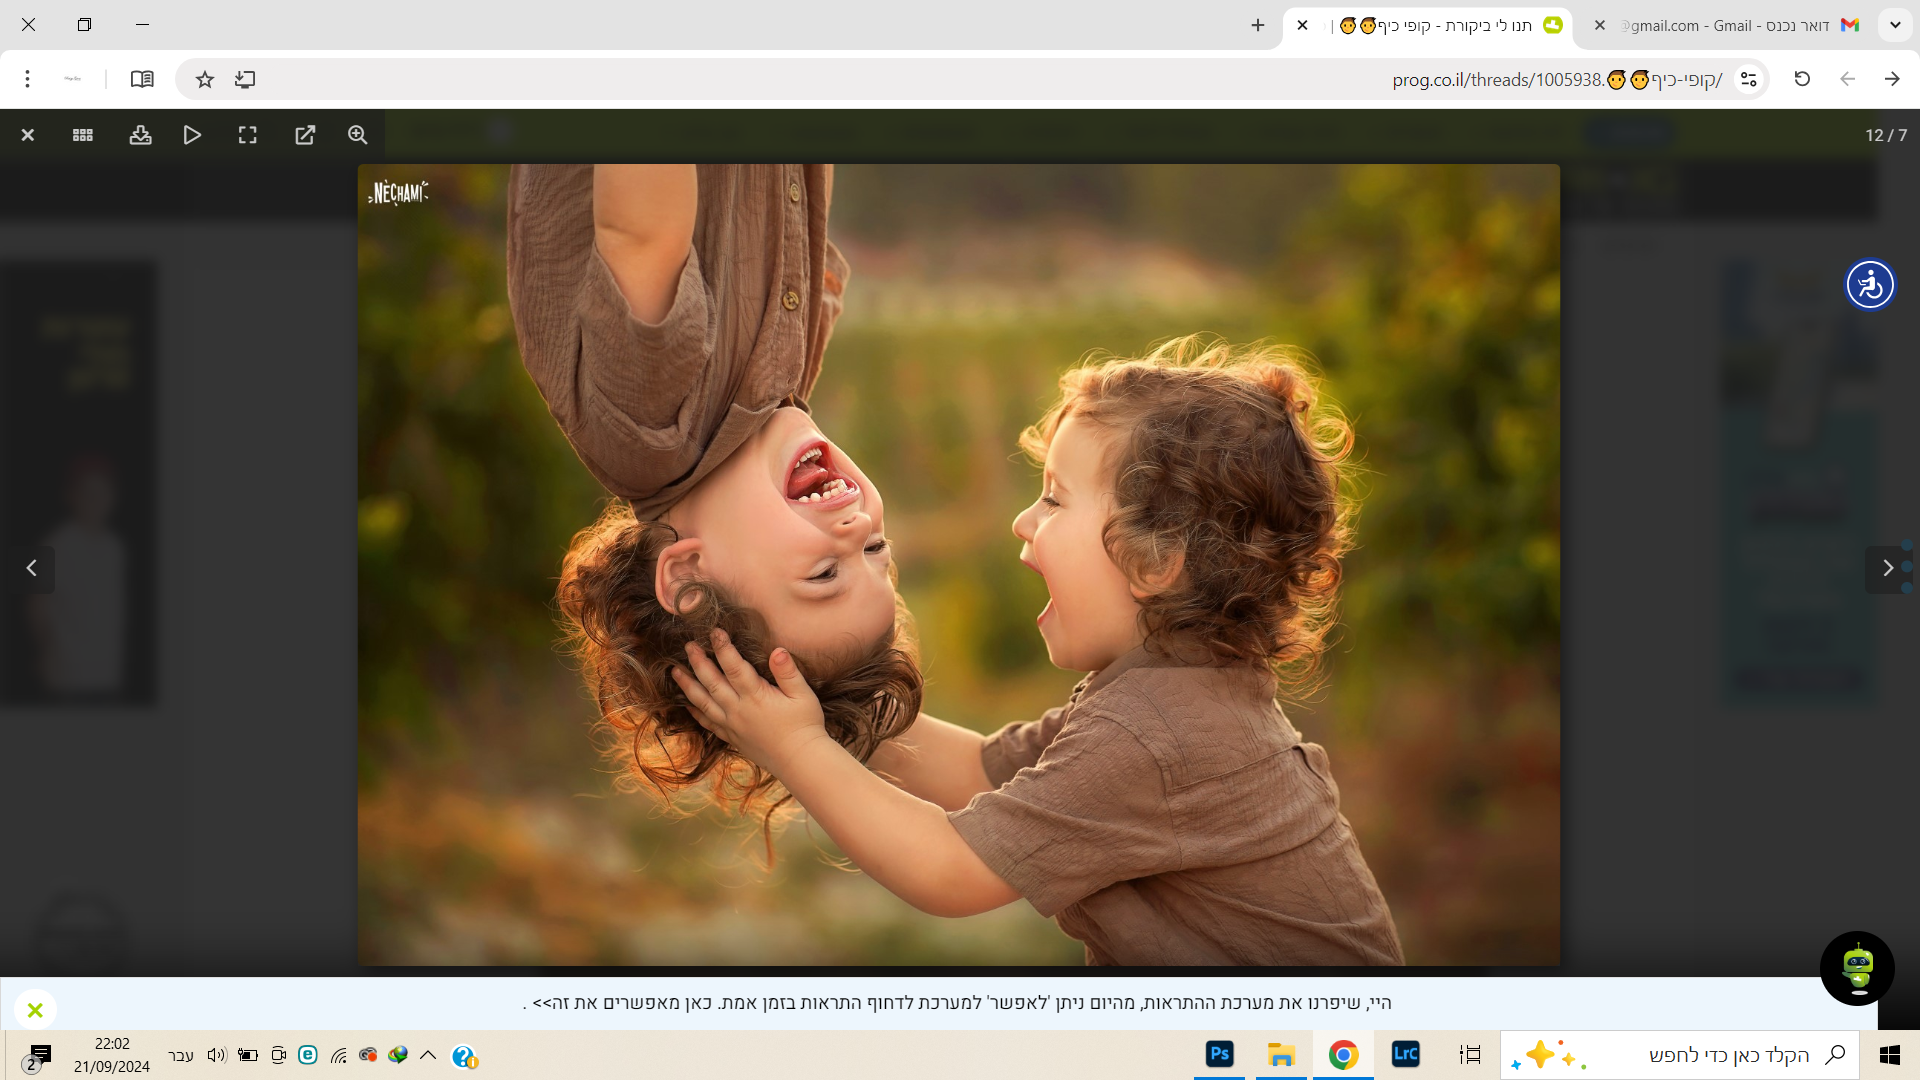The height and width of the screenshot is (1080, 1920).
Task: Dismiss the notifications banner with green X
Action: point(35,1010)
